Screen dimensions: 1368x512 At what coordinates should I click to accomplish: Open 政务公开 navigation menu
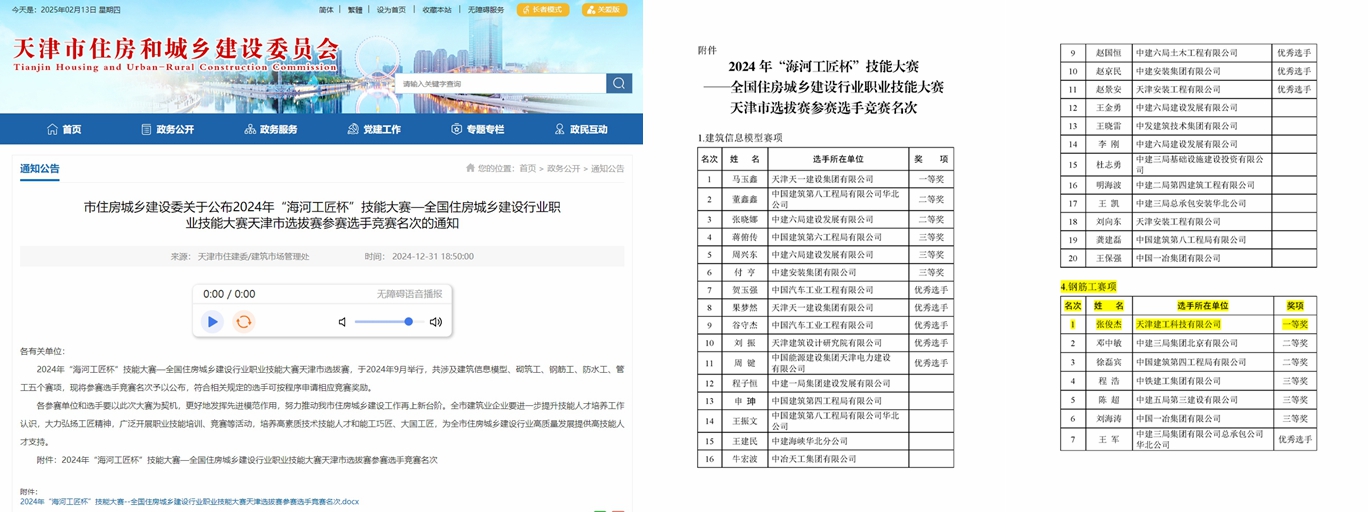coord(167,129)
